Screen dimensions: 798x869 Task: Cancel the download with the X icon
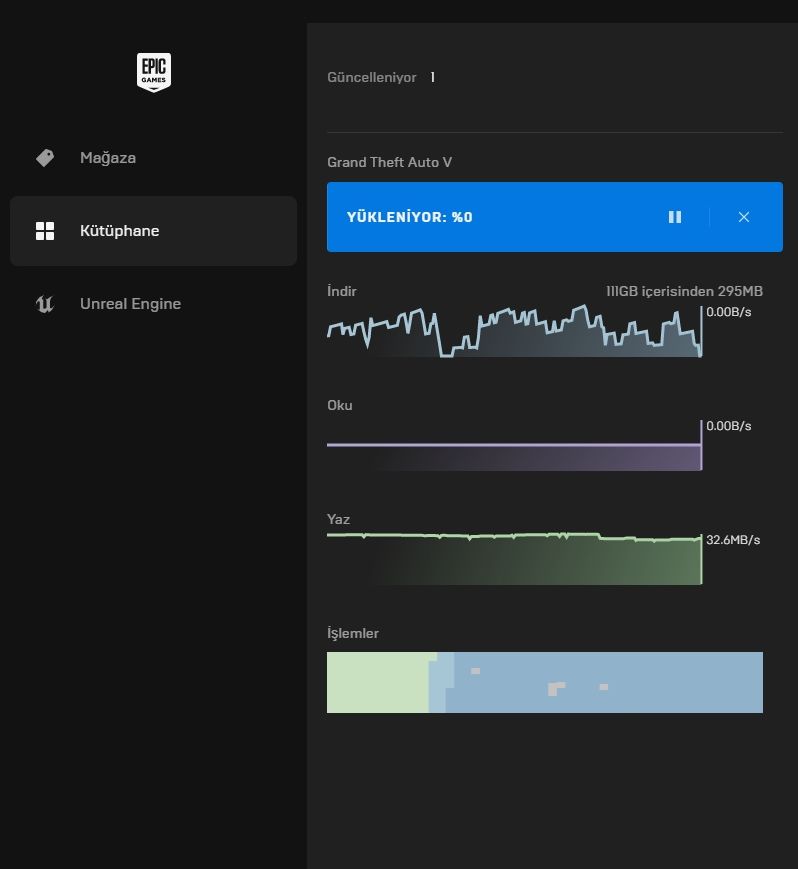(744, 217)
